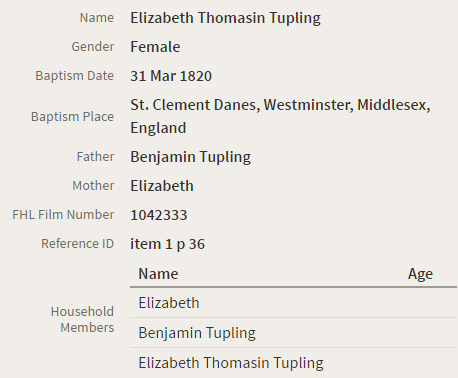Open Elizabeth Thomasin Tupling household entry
This screenshot has width=458, height=378.
pos(231,363)
